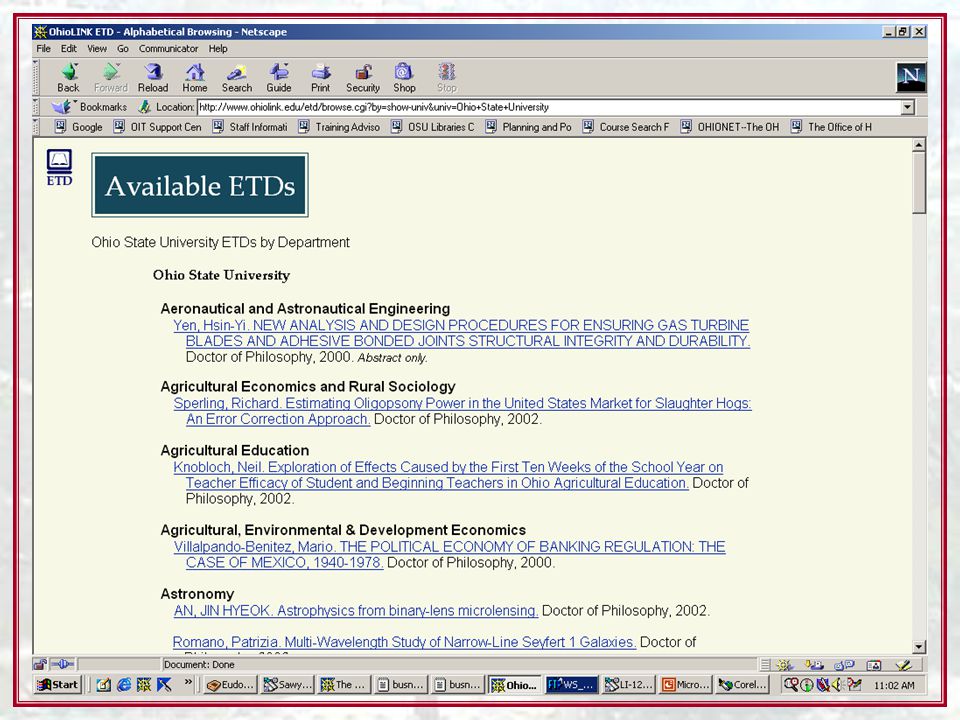Open Training Adviso bookmark
960x720 pixels.
339,127
